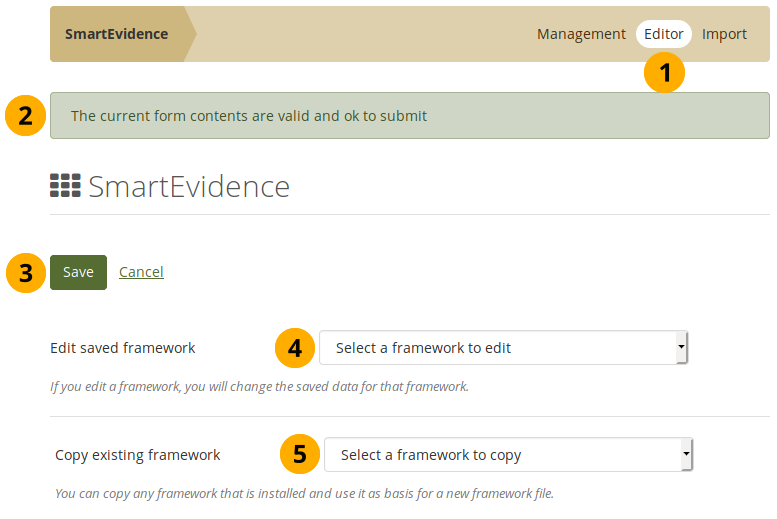Open the 'Select a framework to copy' dropdown
Image resolution: width=777 pixels, height=519 pixels.
coord(508,455)
